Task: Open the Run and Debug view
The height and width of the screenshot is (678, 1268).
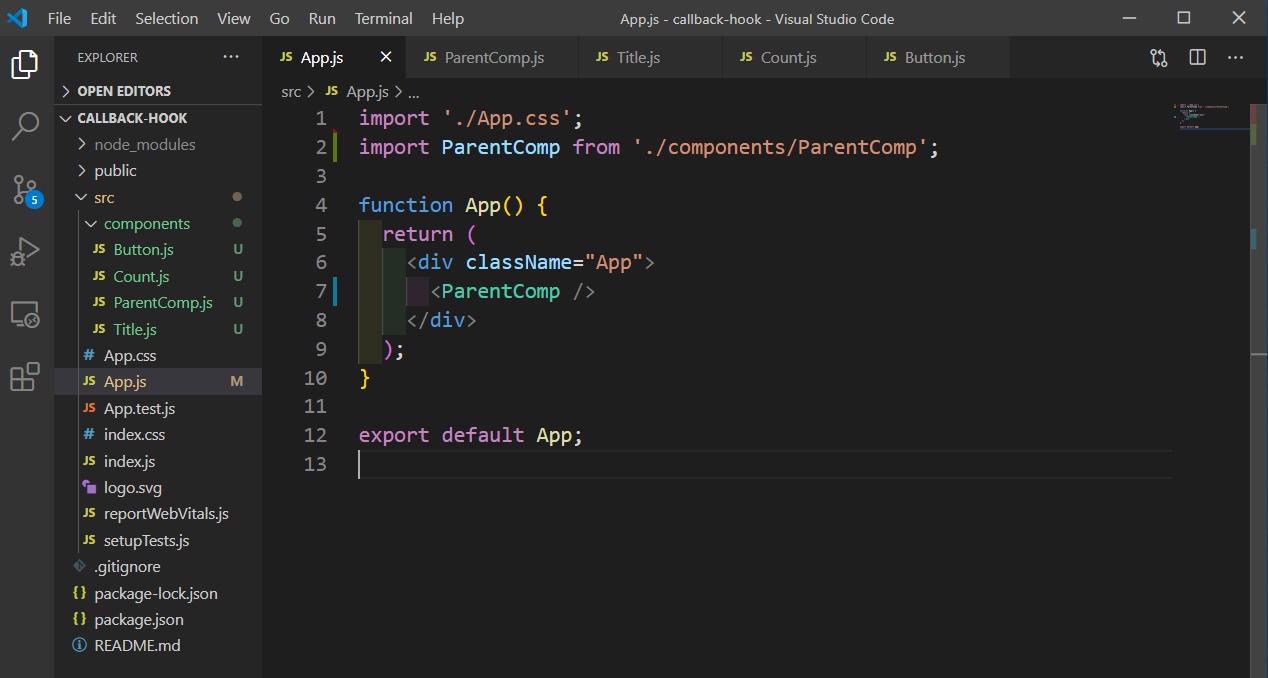Action: coord(25,251)
